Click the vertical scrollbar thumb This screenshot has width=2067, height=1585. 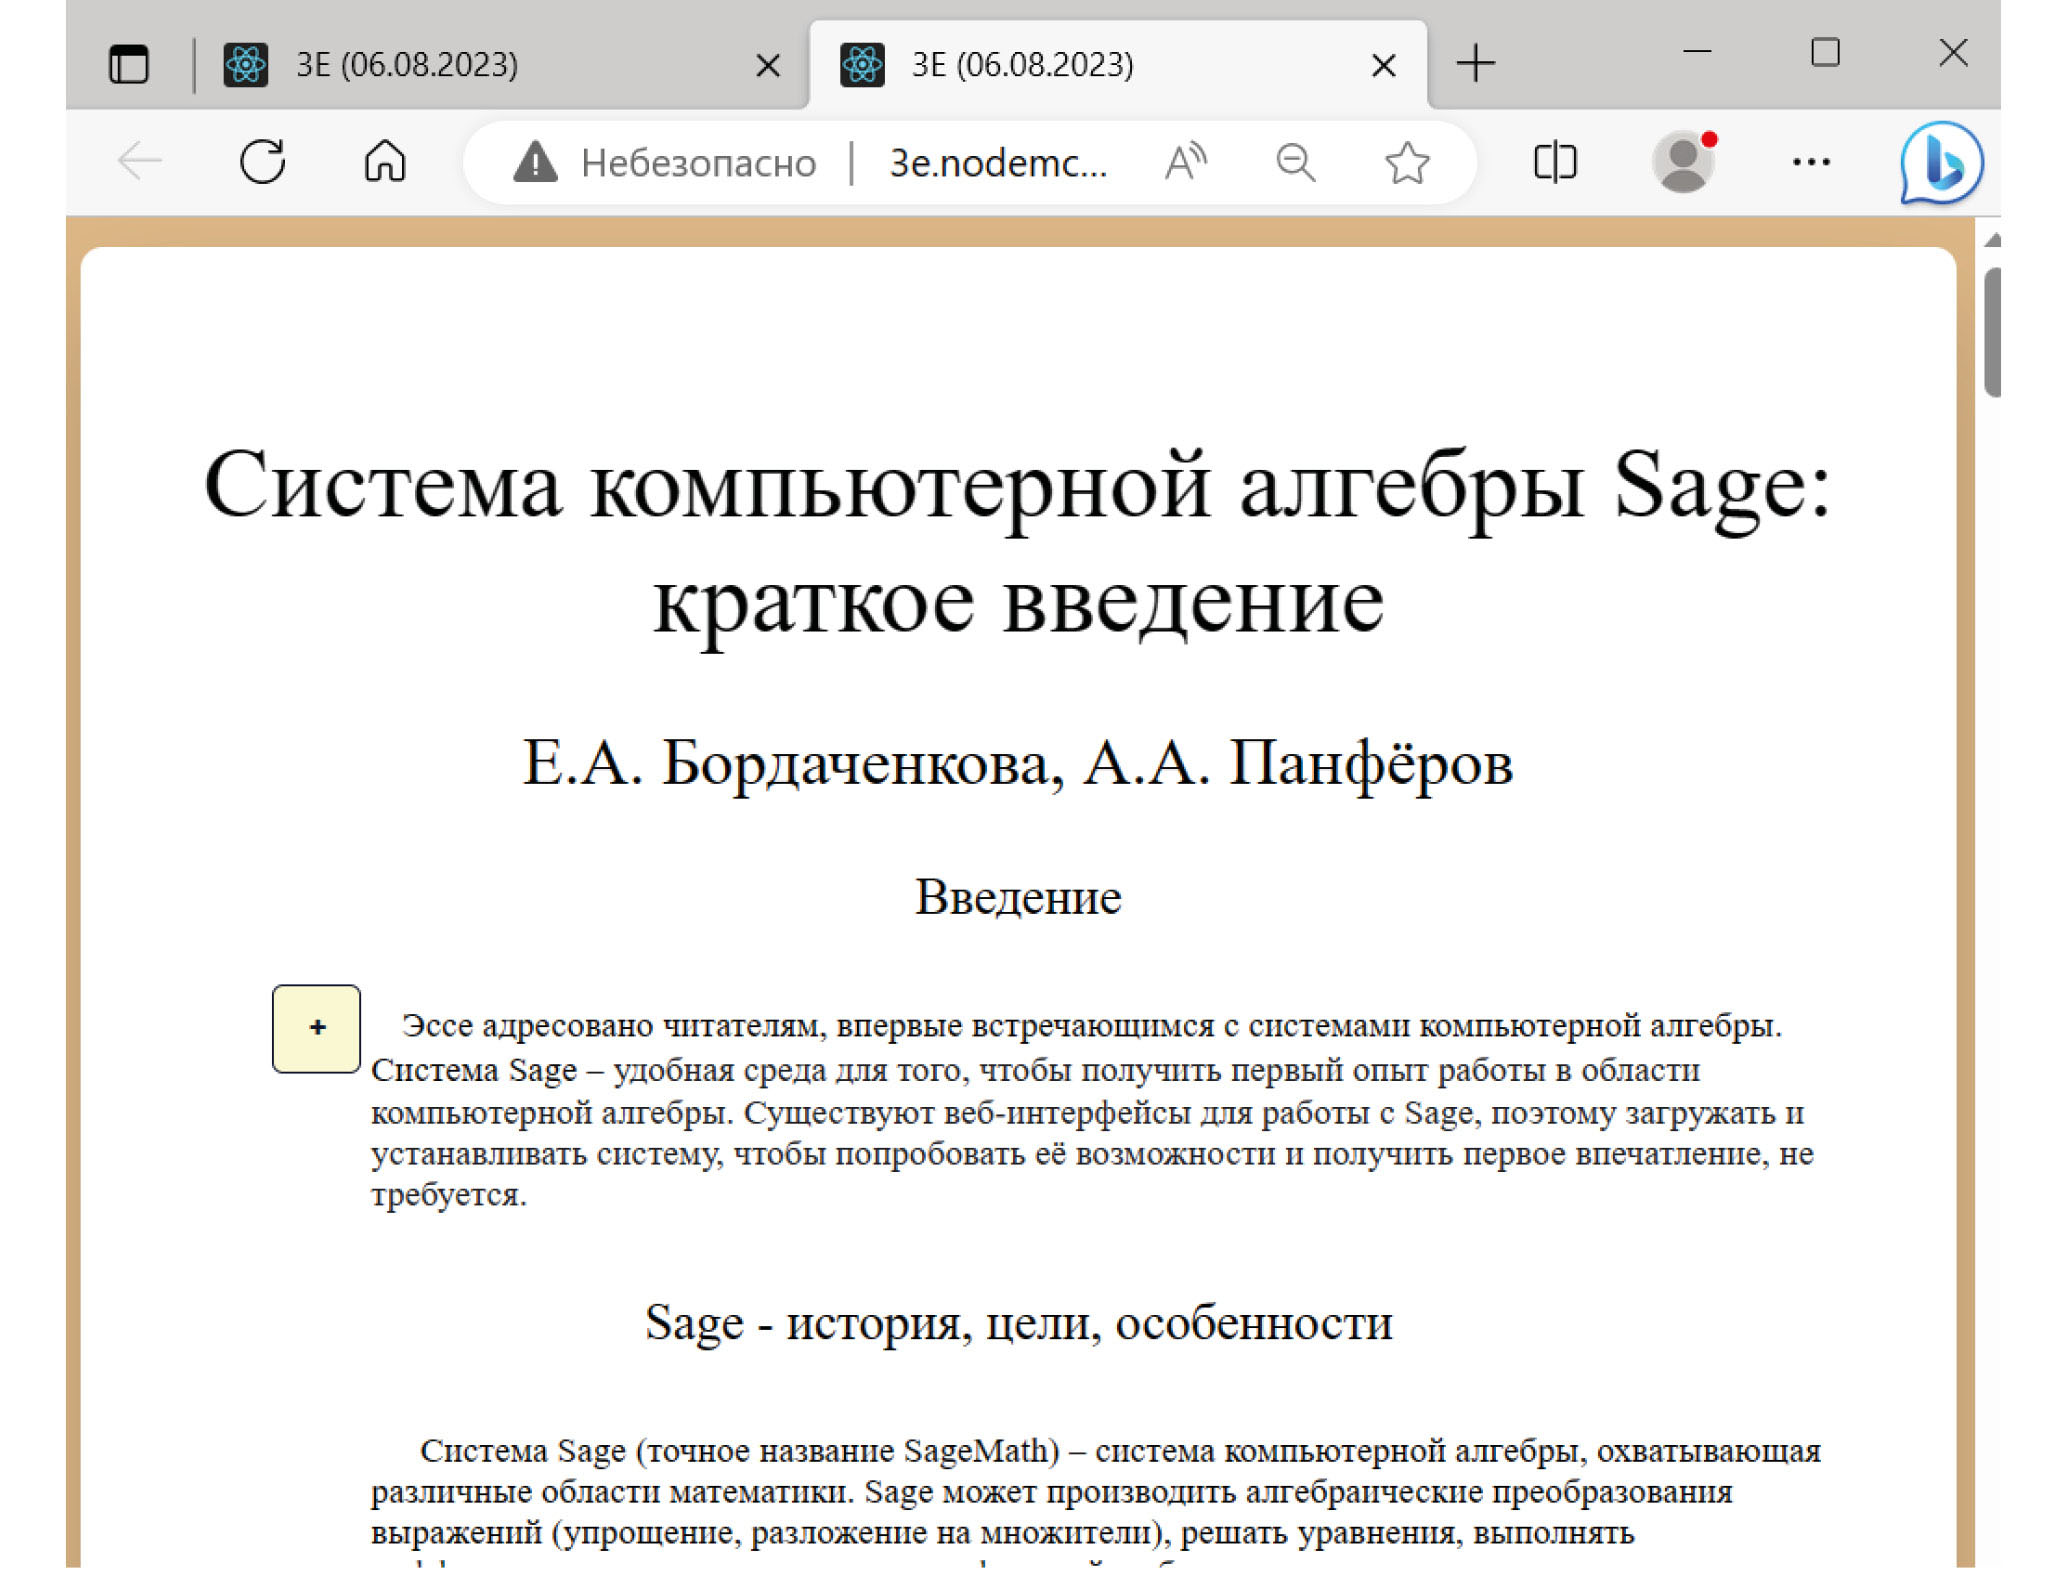[x=1991, y=332]
